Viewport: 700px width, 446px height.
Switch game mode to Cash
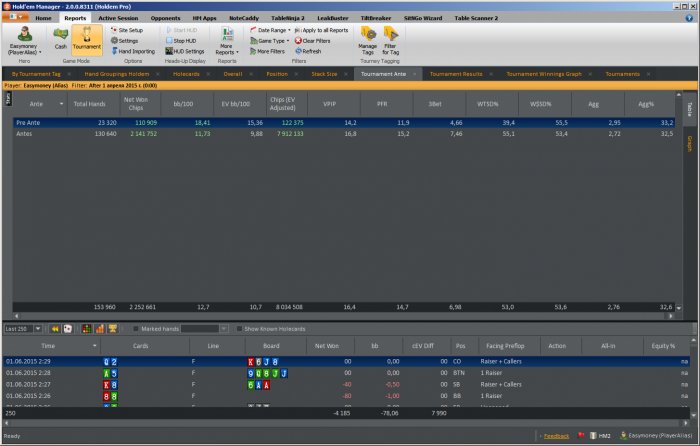[x=61, y=38]
